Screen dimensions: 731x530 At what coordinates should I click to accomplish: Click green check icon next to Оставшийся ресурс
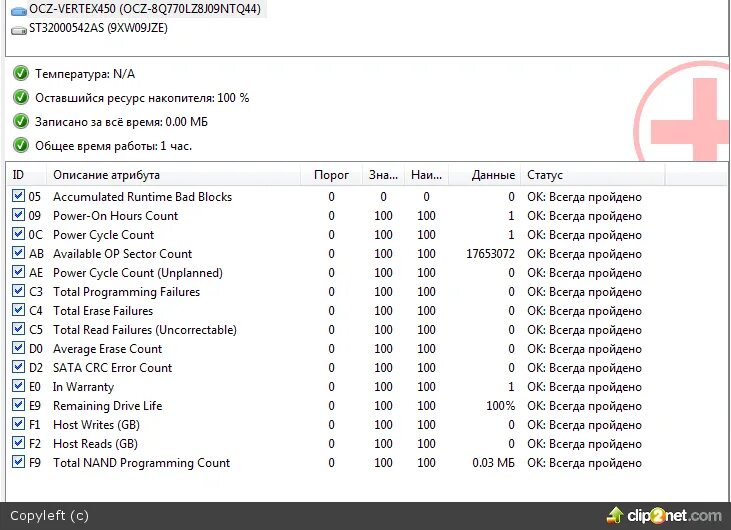[x=21, y=97]
